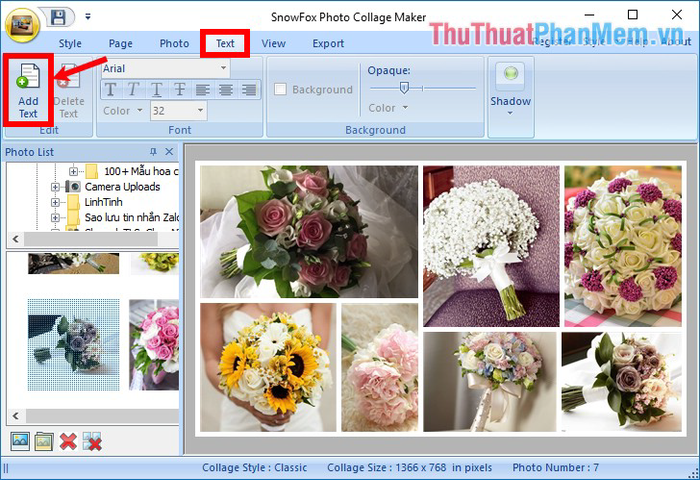Select the Camera Uploads tree item
The width and height of the screenshot is (700, 480).
(x=122, y=187)
